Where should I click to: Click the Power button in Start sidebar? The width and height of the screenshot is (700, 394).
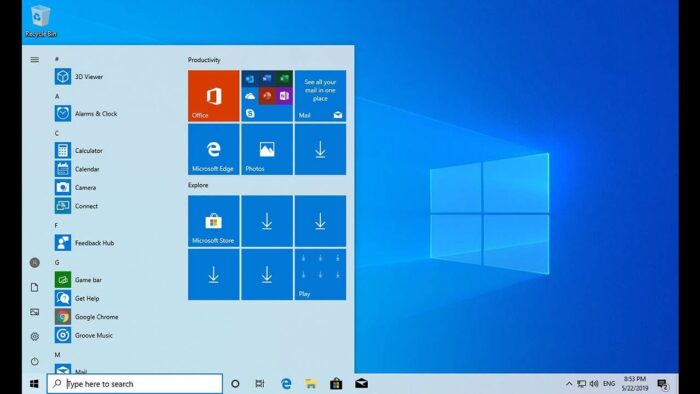point(34,361)
